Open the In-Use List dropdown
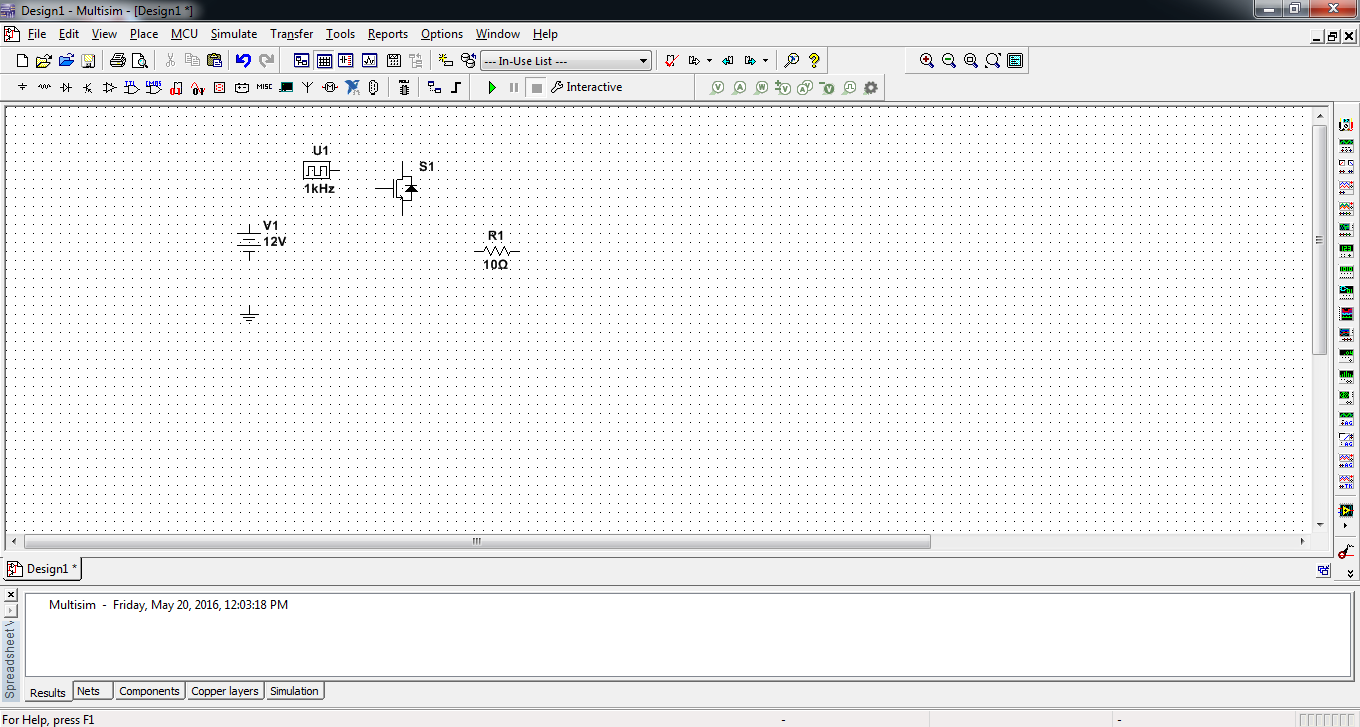 point(644,60)
